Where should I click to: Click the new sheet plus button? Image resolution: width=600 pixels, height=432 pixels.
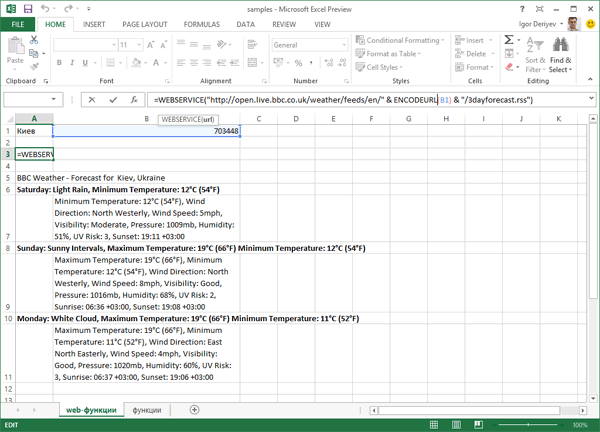point(194,410)
